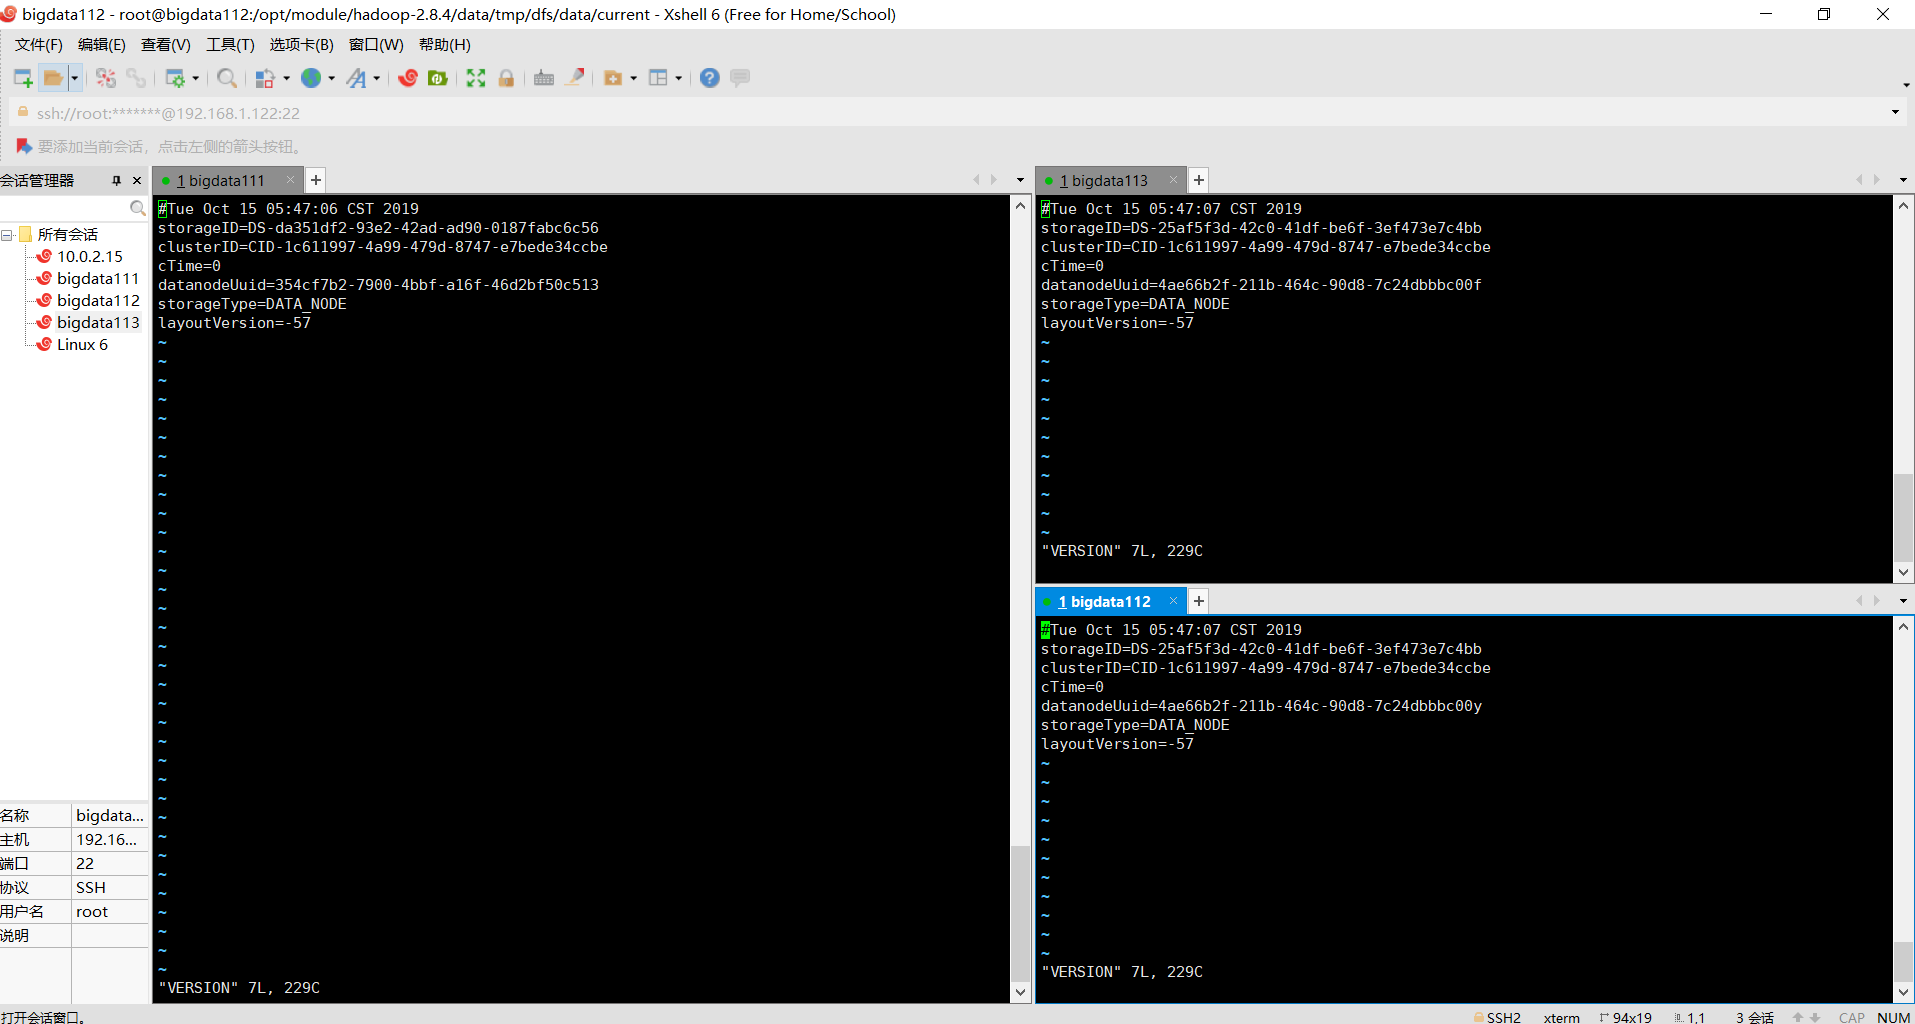Switch to the bigdata112 tab
This screenshot has width=1915, height=1024.
tap(1104, 602)
